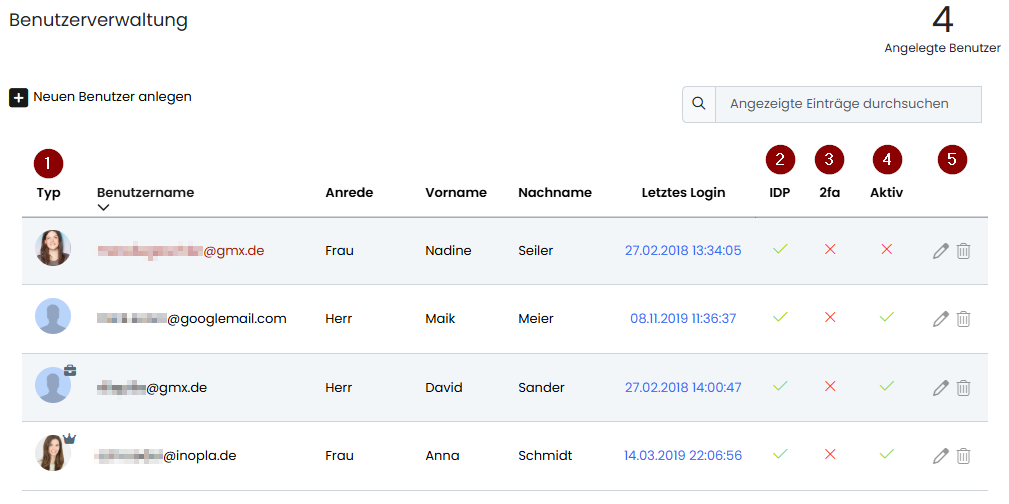The image size is (1009, 504).
Task: Sort users by Nachname column header
Action: click(554, 192)
